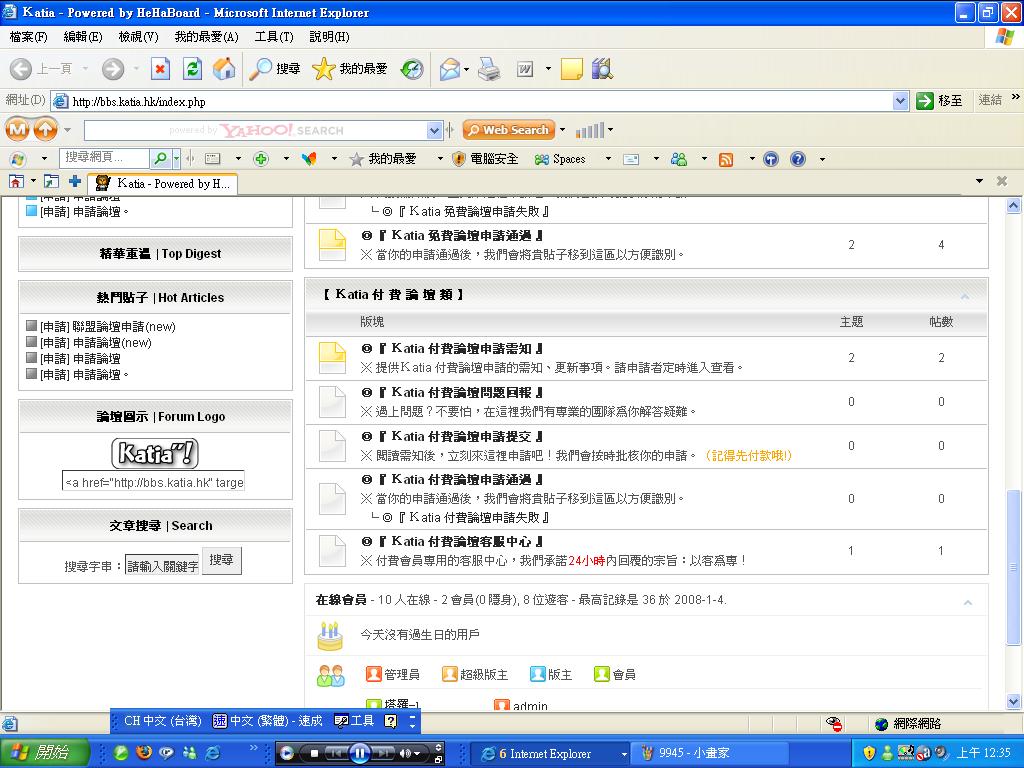
Task: Click the page vertical scrollbar thumb
Action: 1013,567
